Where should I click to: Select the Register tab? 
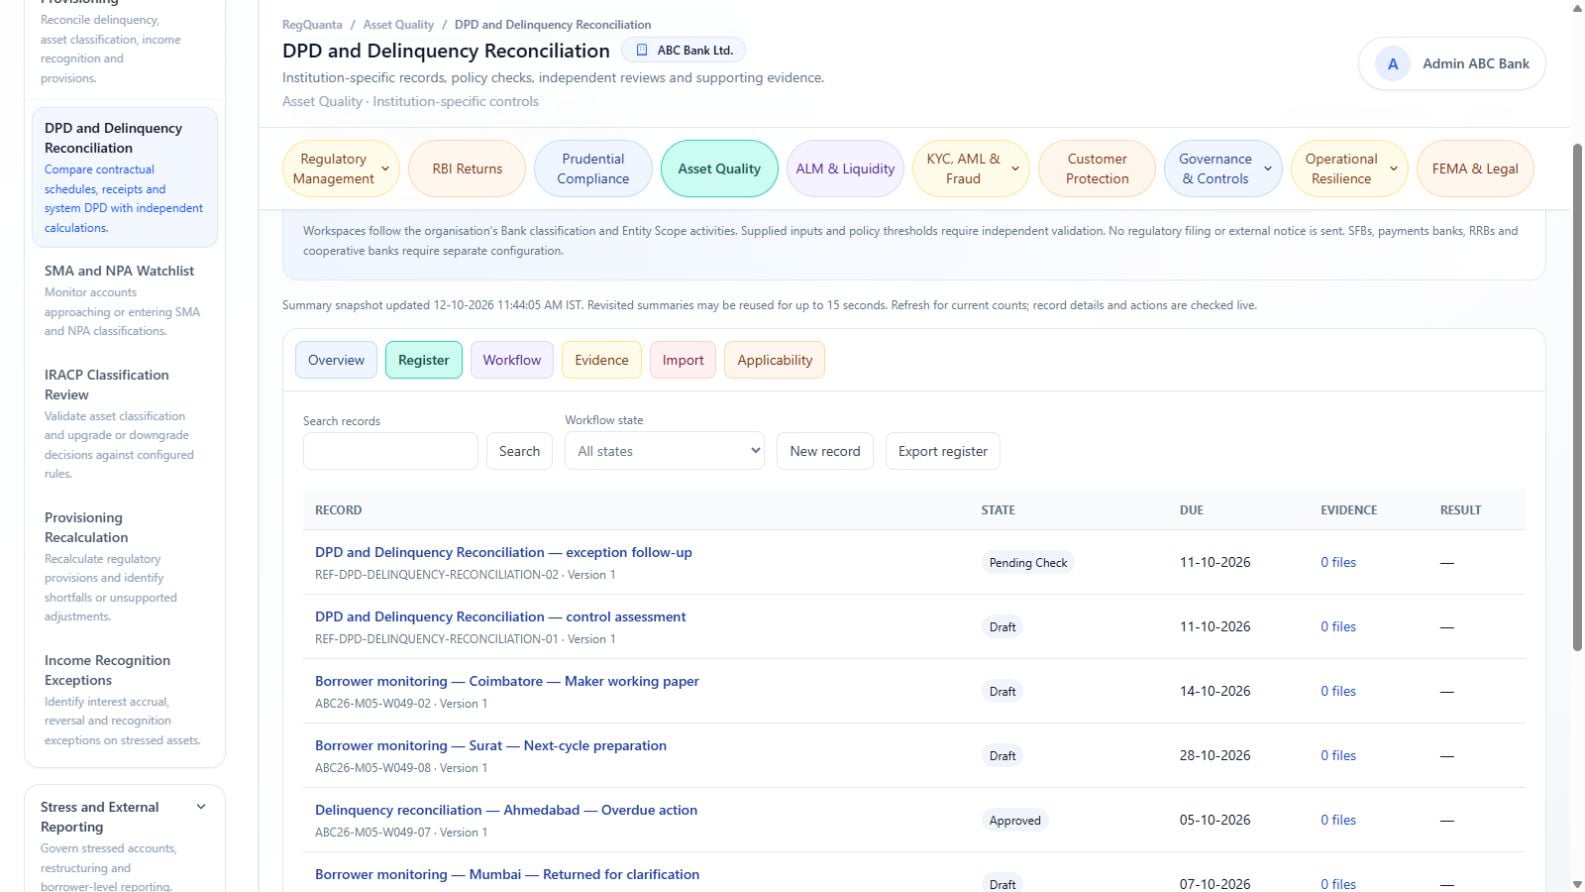pos(424,360)
